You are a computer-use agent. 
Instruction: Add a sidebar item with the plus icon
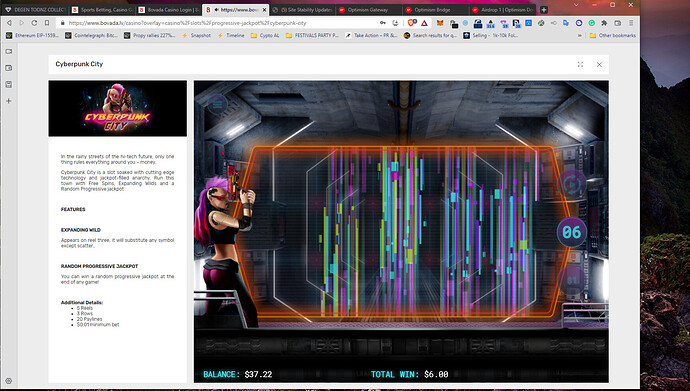pos(8,101)
